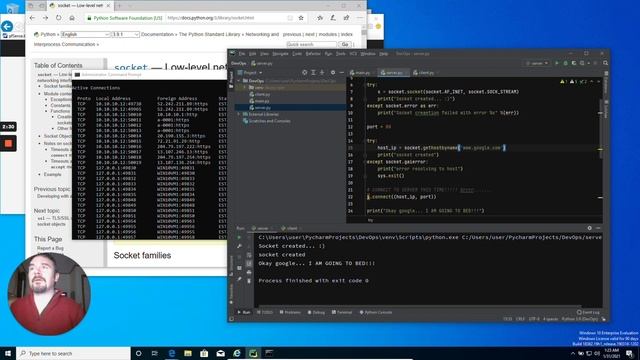Open the language dropdown showing English

[x=85, y=34]
